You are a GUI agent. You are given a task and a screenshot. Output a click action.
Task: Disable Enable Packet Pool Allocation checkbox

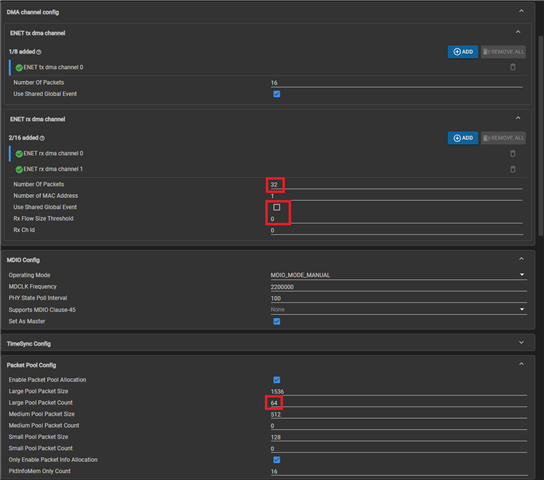277,380
